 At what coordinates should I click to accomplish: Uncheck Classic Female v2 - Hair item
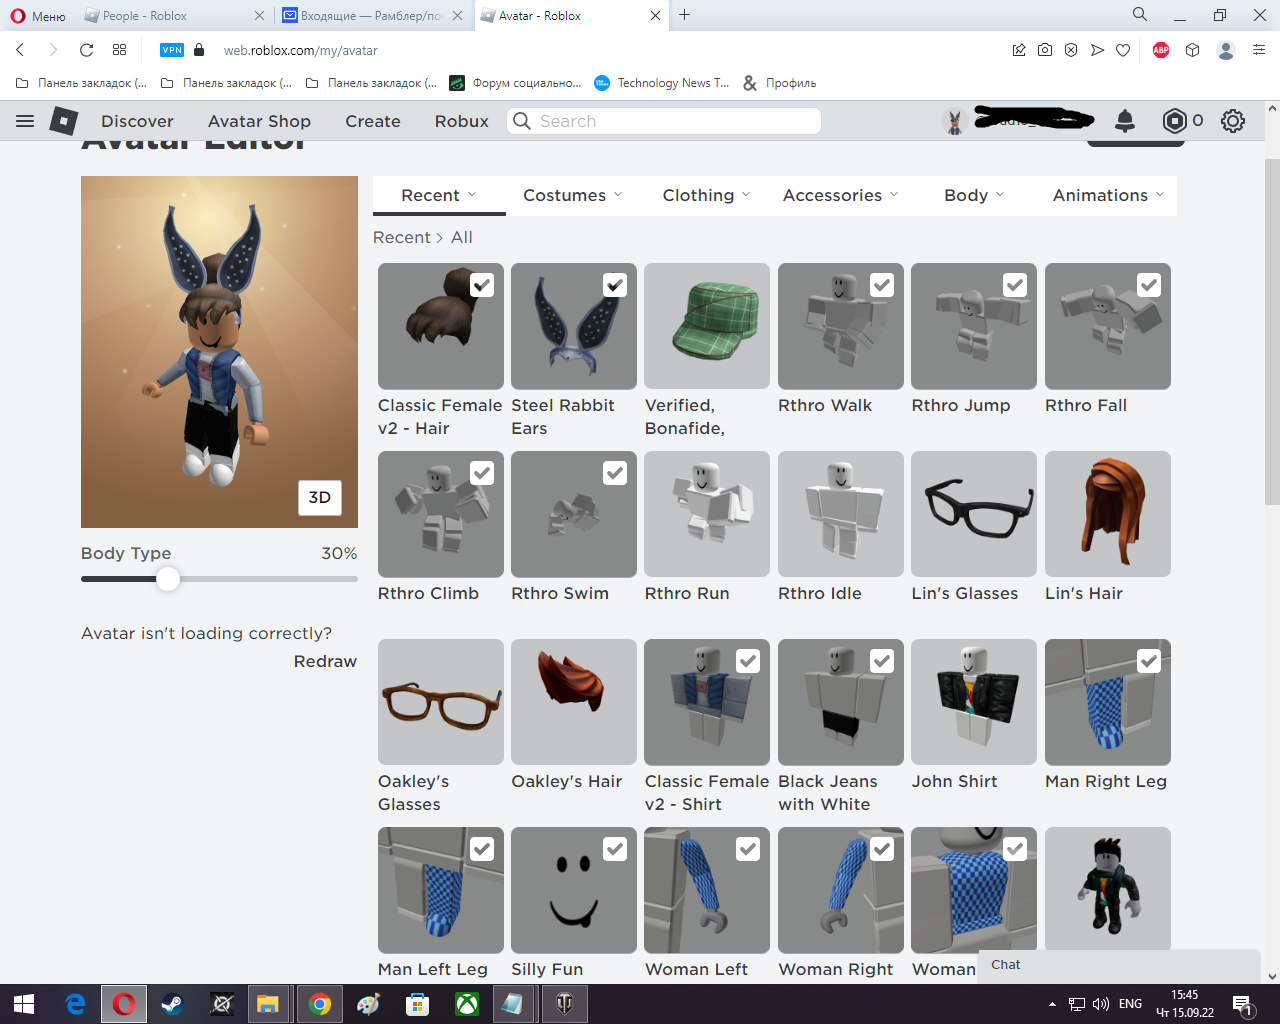(482, 285)
